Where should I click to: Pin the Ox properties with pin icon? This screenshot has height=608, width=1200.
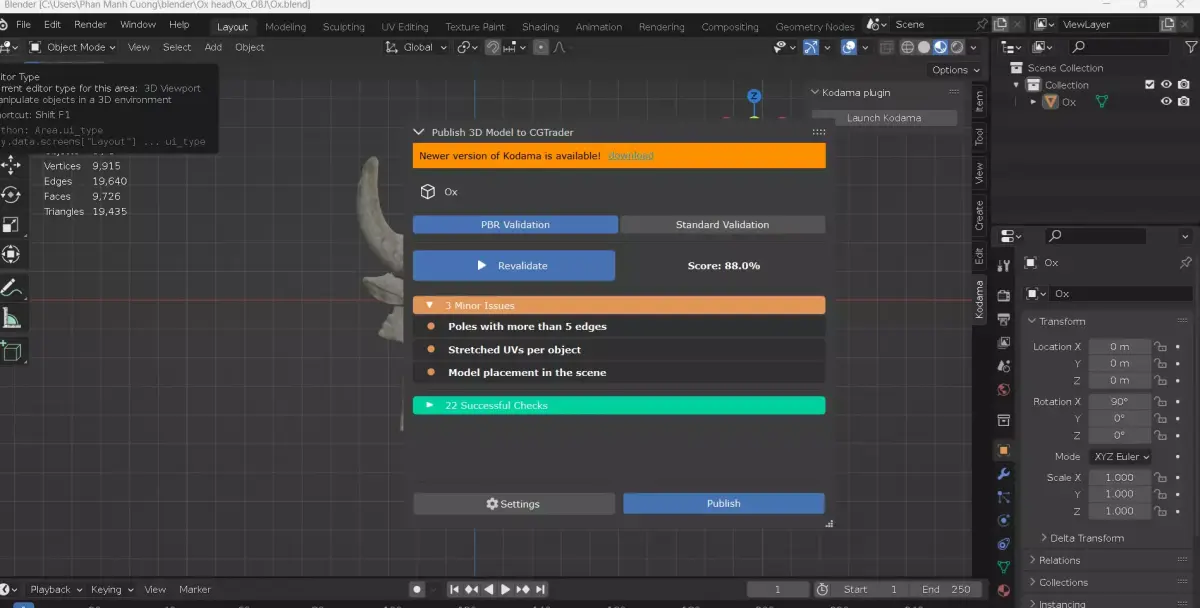point(1186,262)
